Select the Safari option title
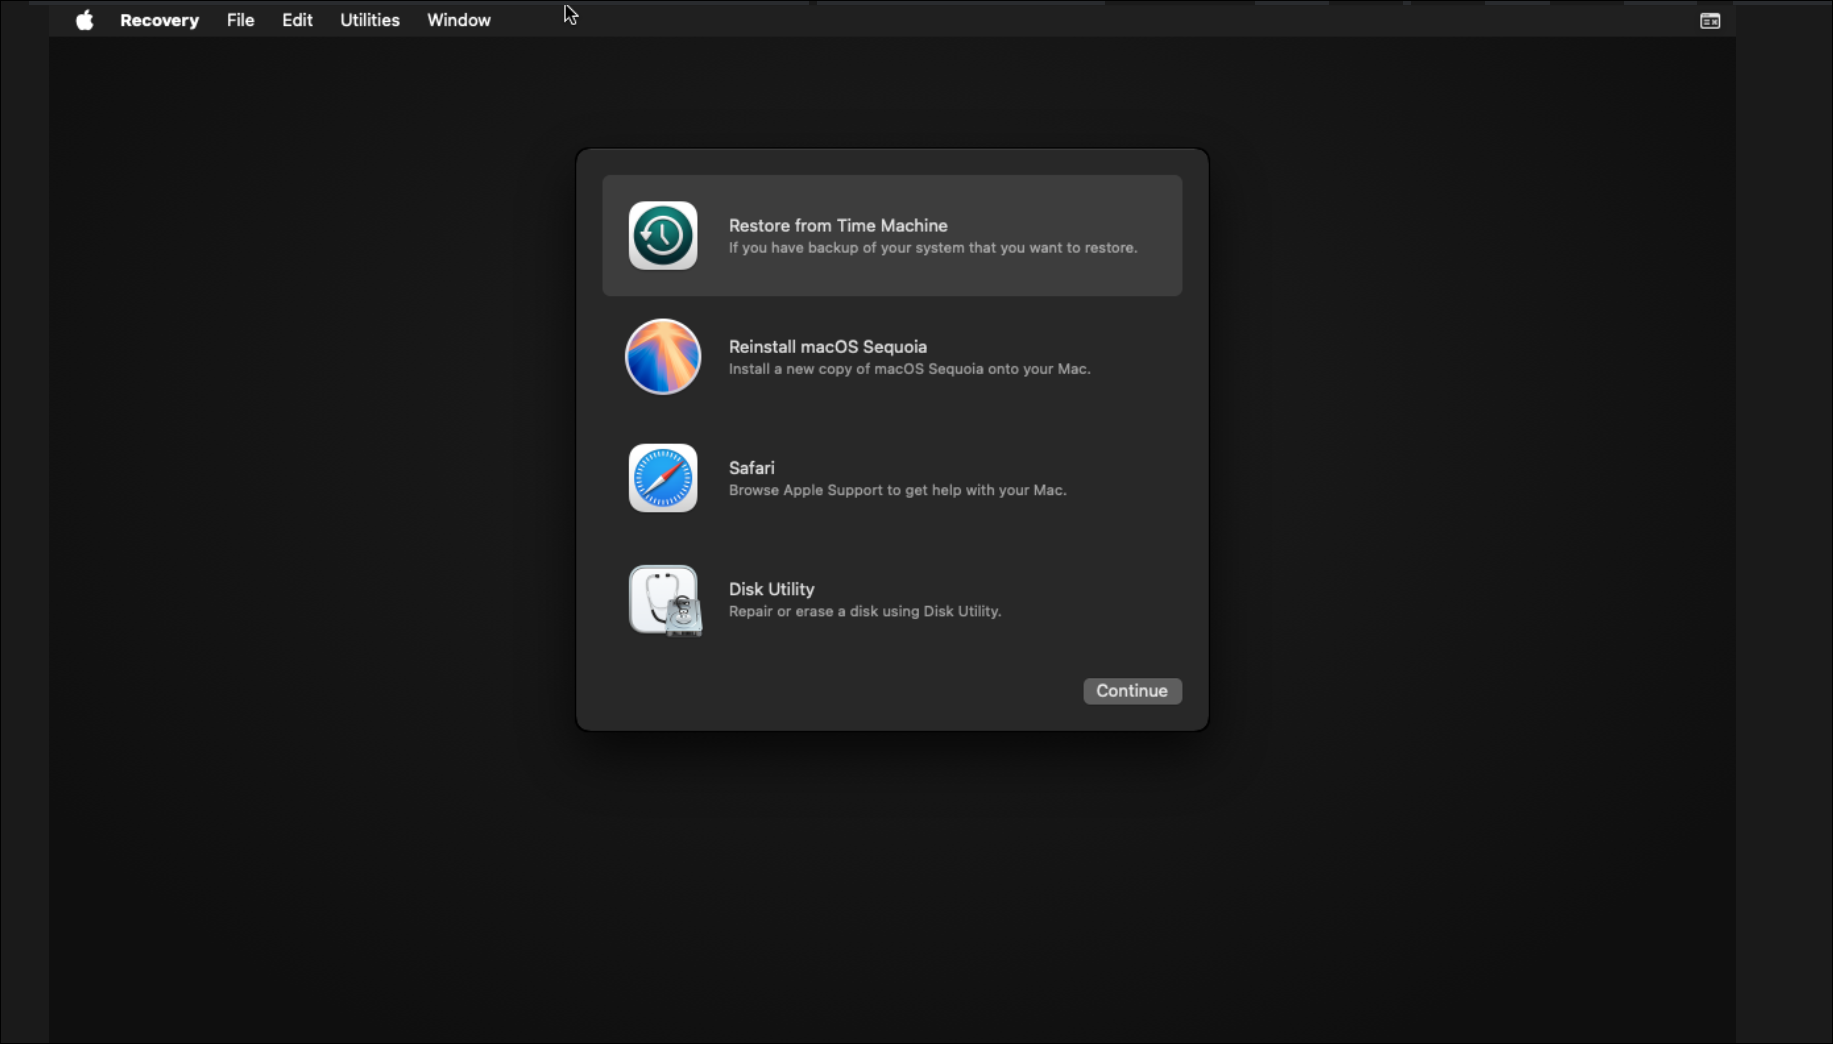The height and width of the screenshot is (1044, 1833). [x=751, y=468]
